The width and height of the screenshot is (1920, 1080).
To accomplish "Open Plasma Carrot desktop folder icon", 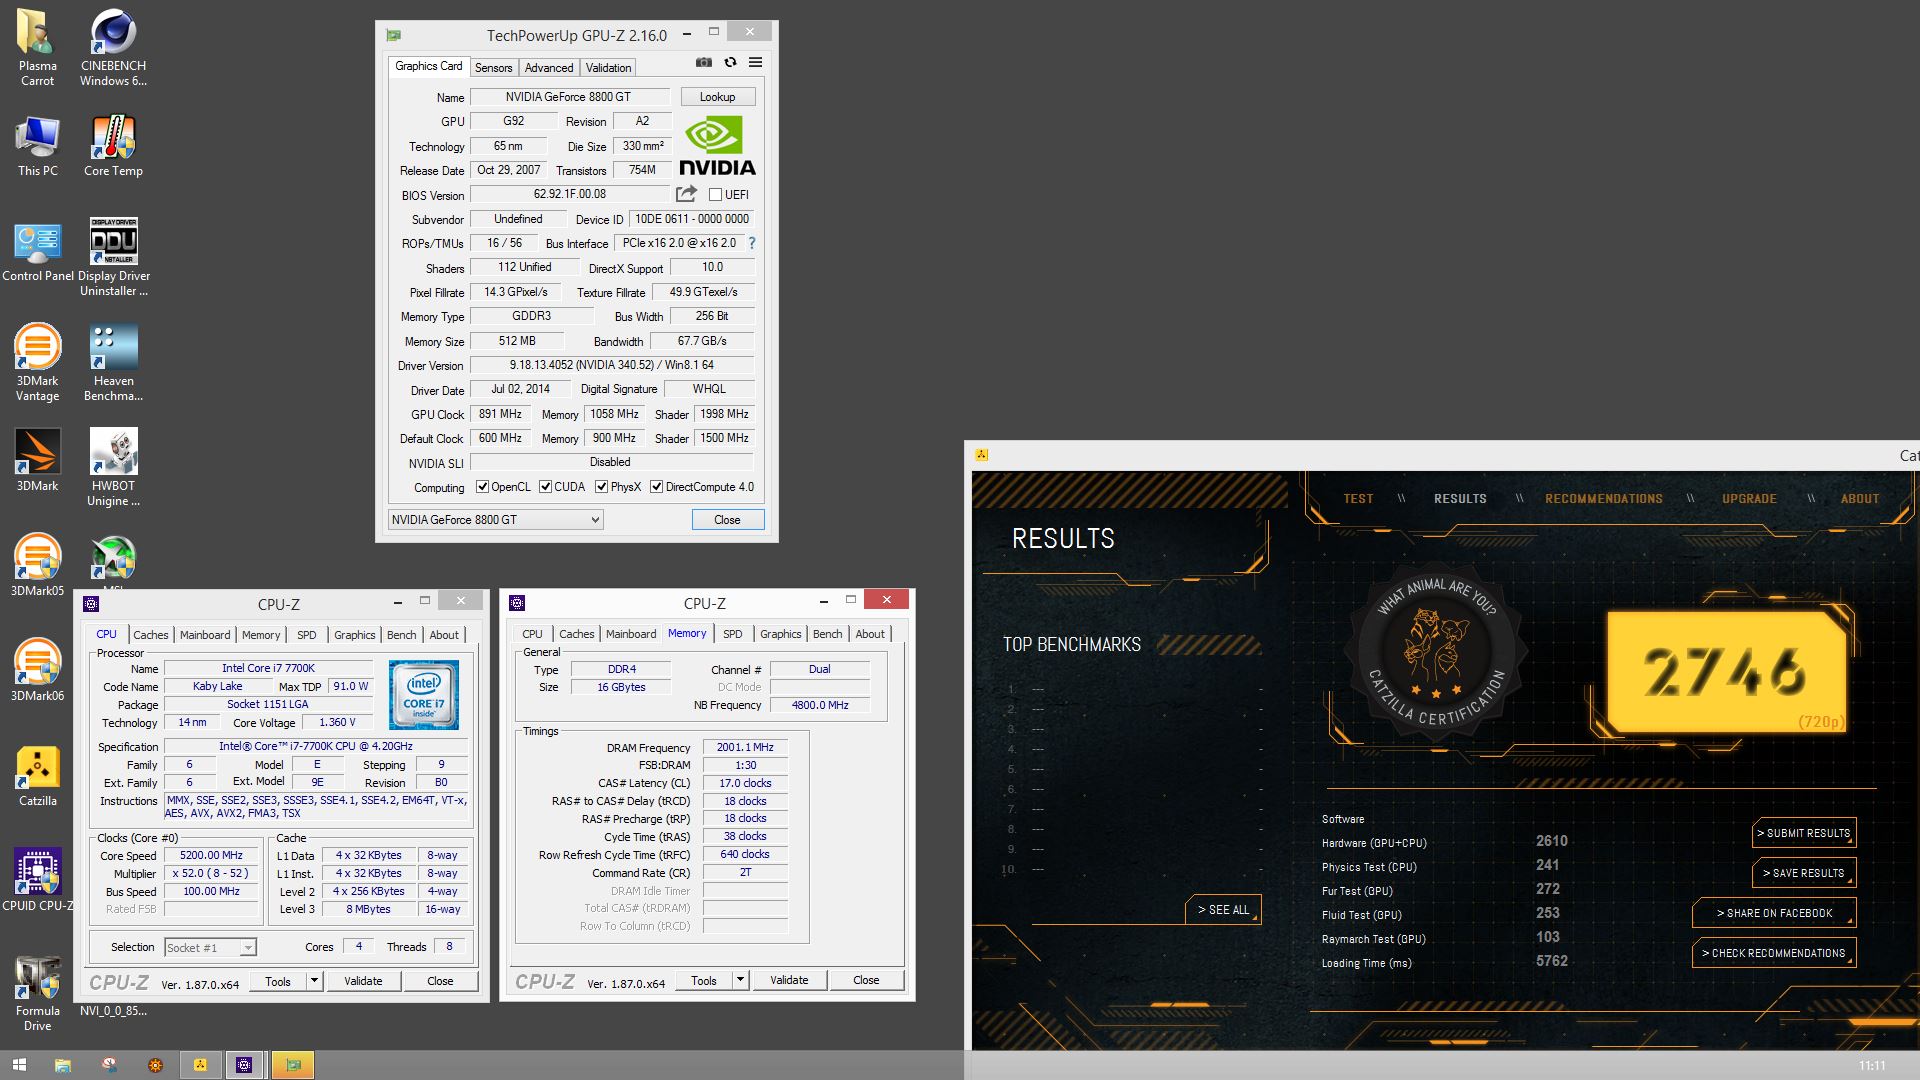I will [37, 47].
